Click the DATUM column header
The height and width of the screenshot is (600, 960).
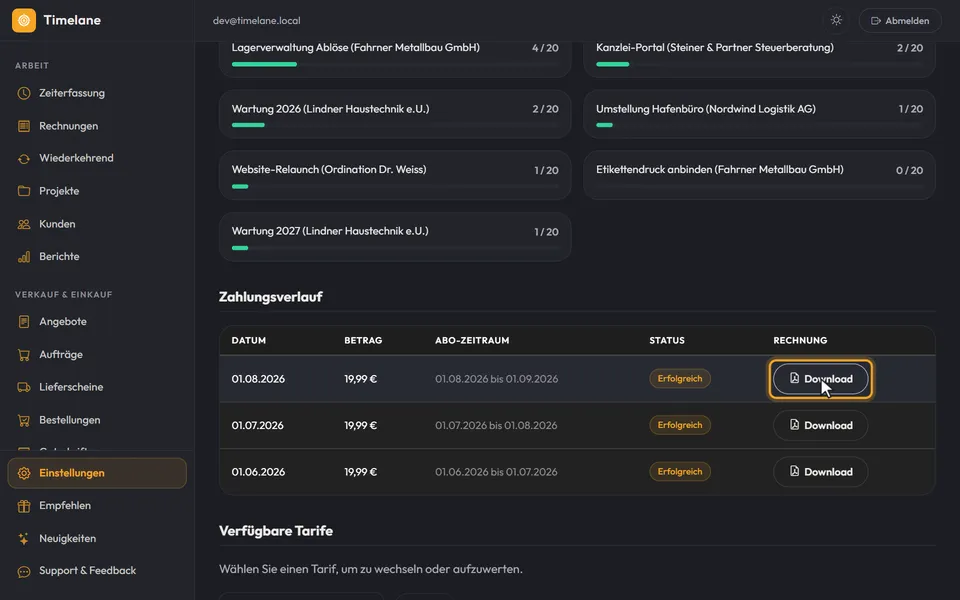pyautogui.click(x=249, y=340)
